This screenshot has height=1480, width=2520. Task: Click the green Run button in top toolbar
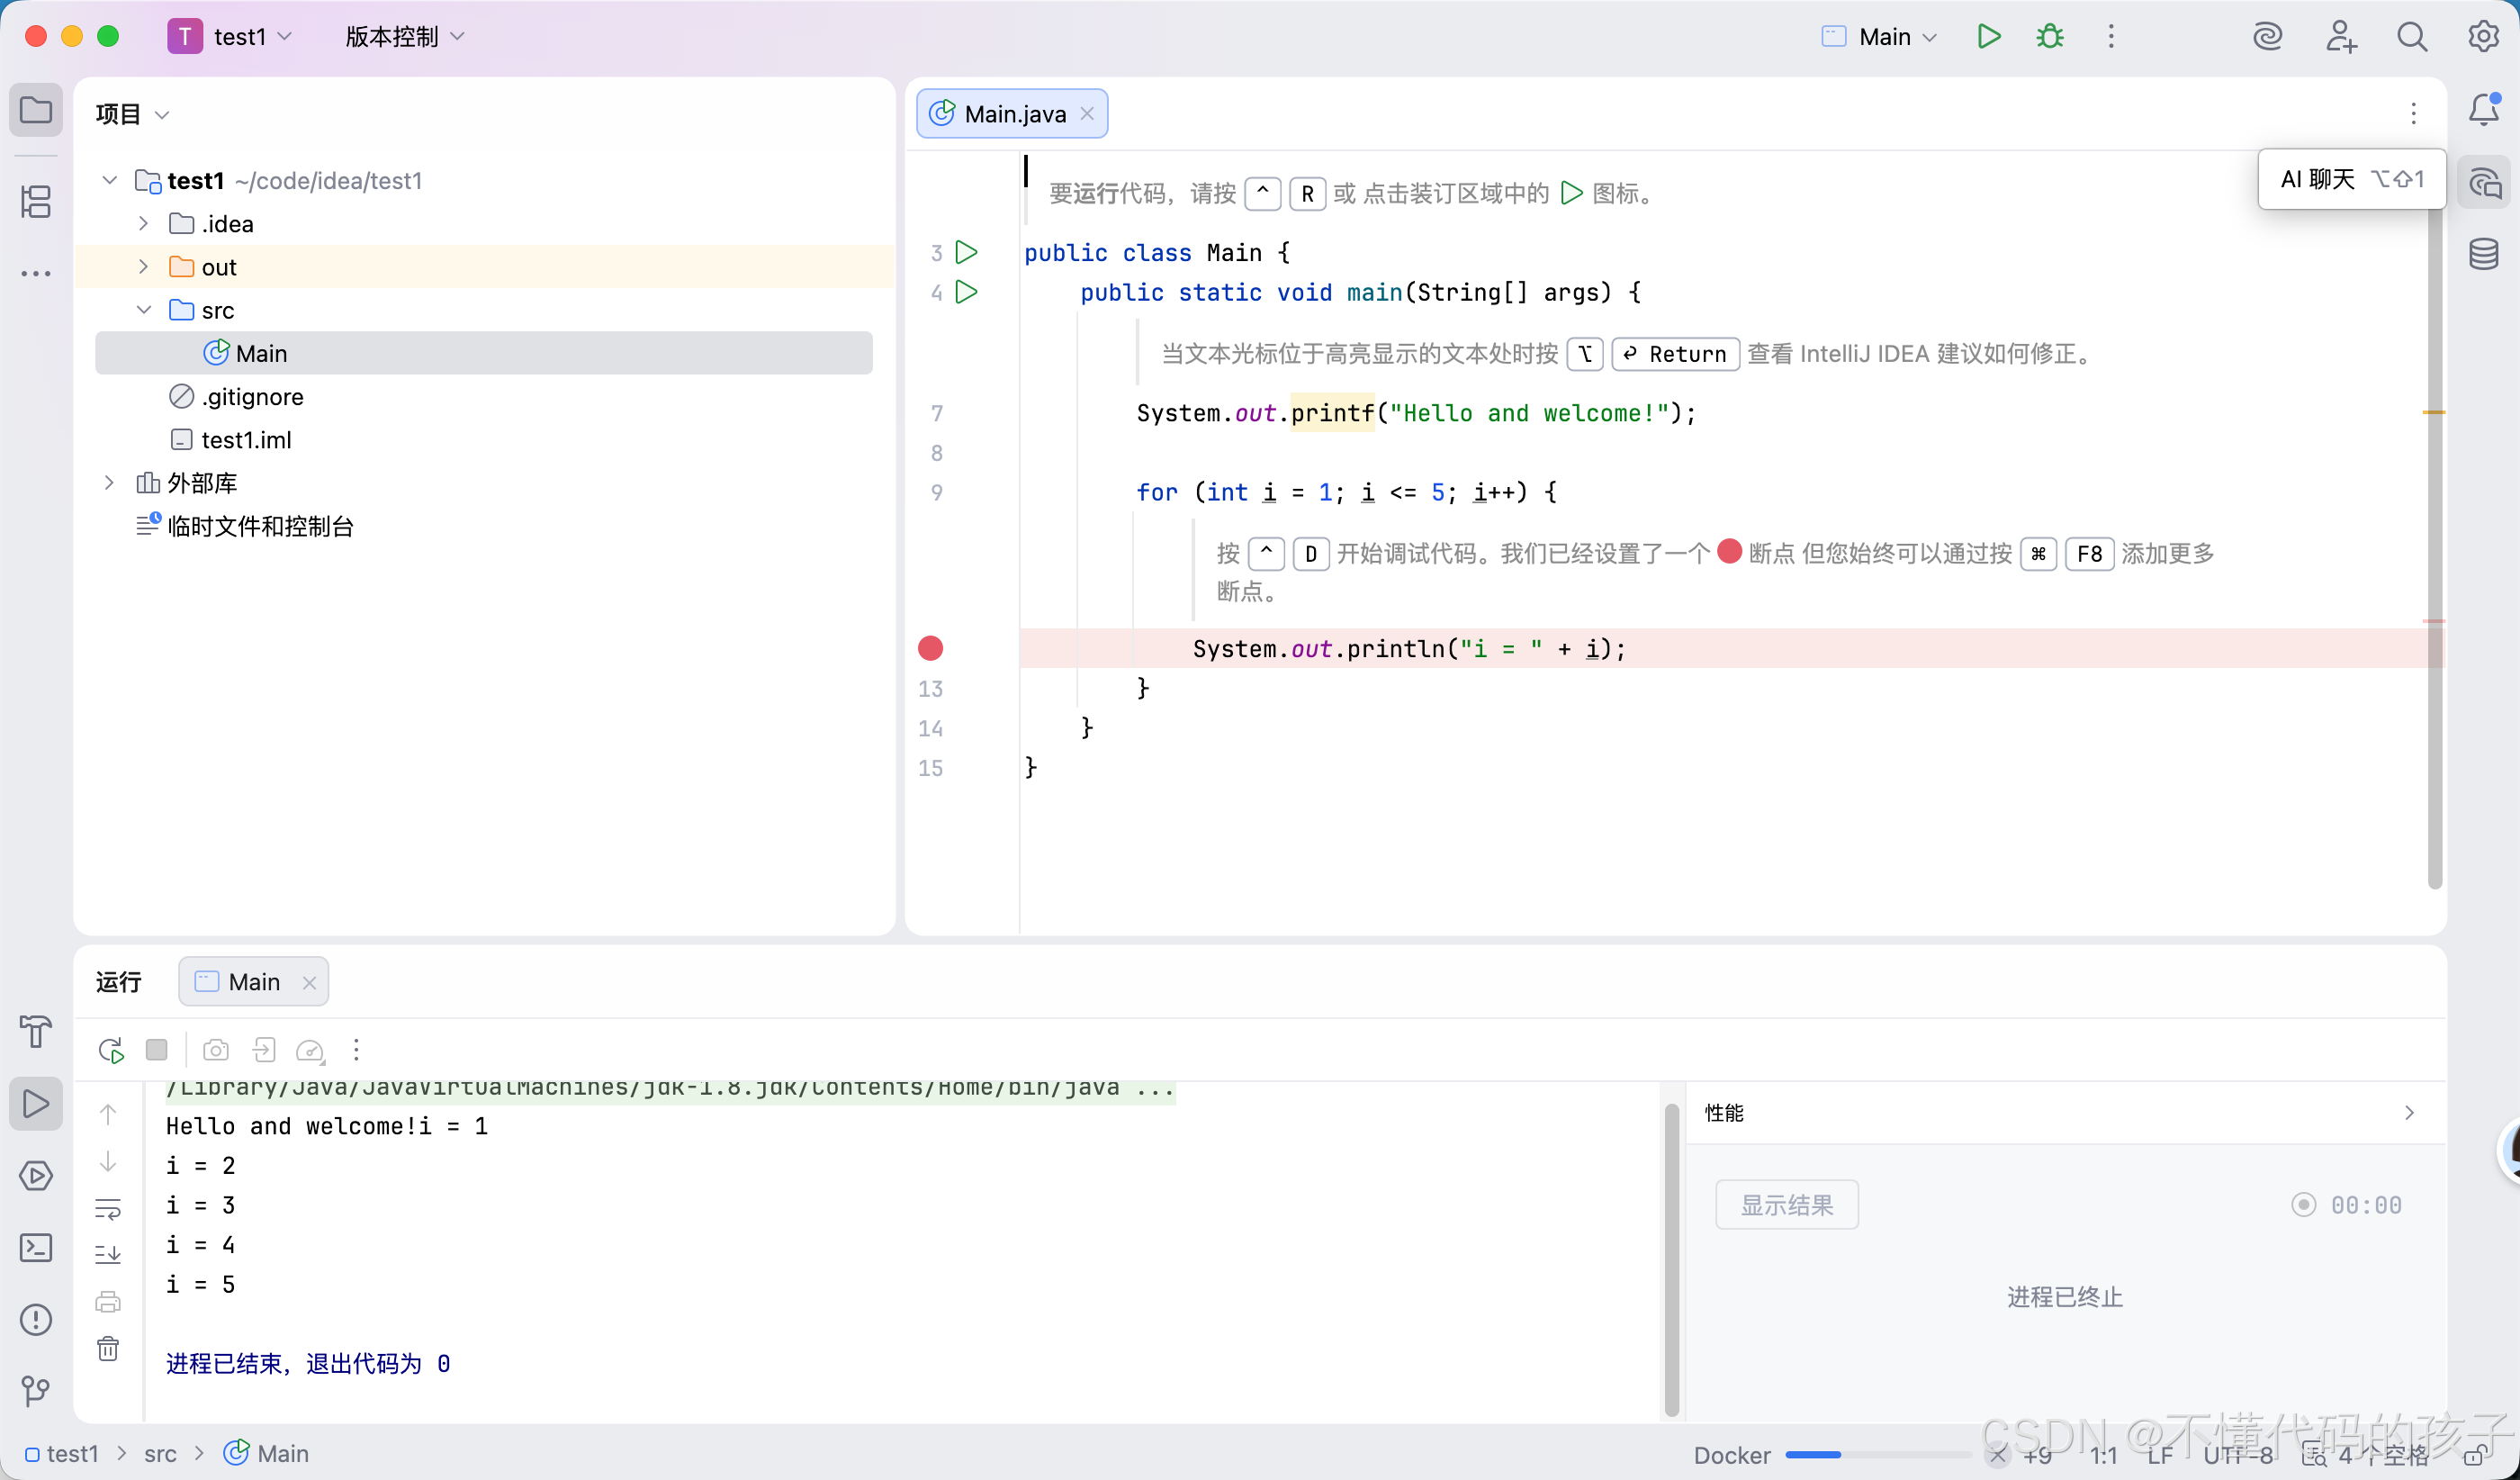point(1988,37)
